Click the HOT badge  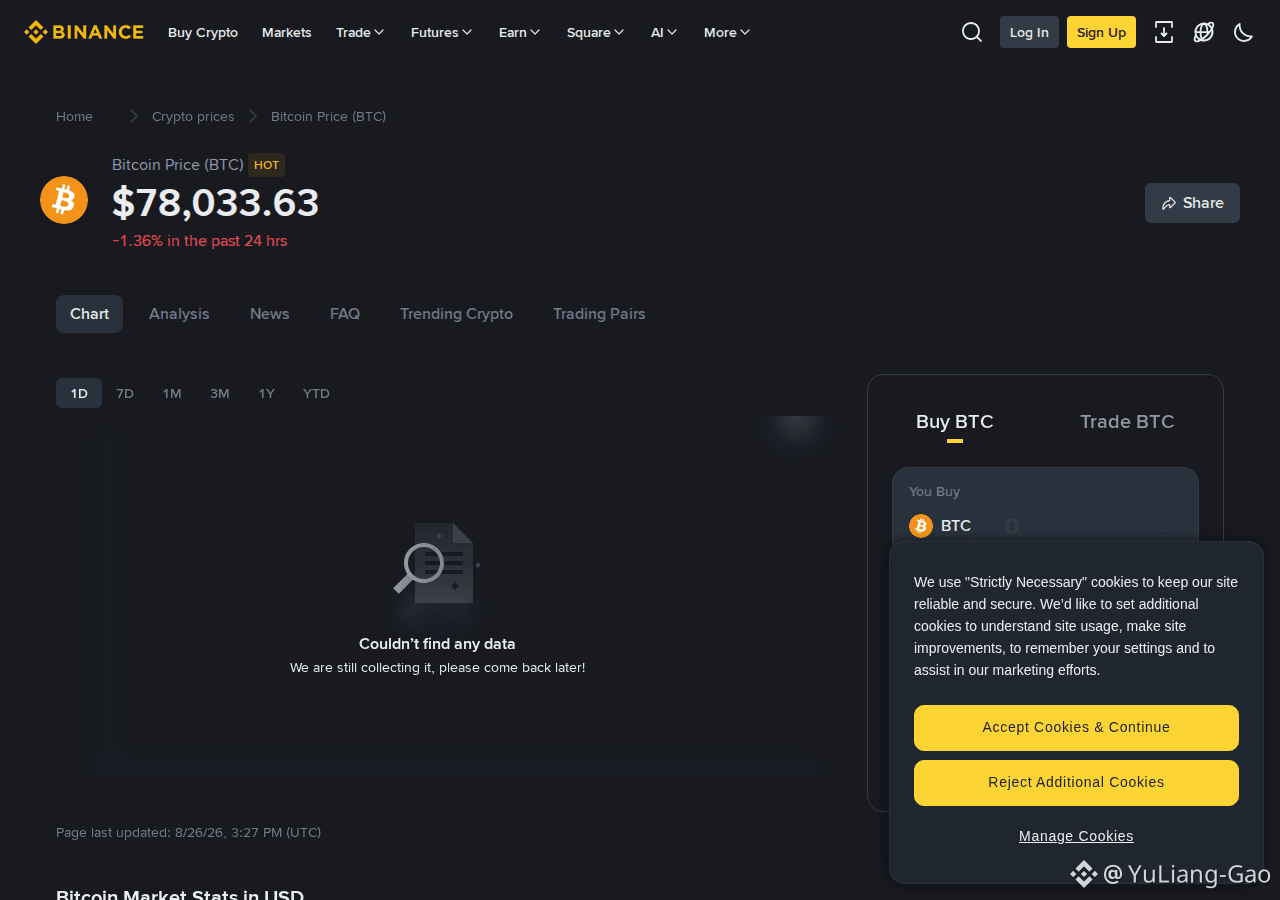pos(266,165)
